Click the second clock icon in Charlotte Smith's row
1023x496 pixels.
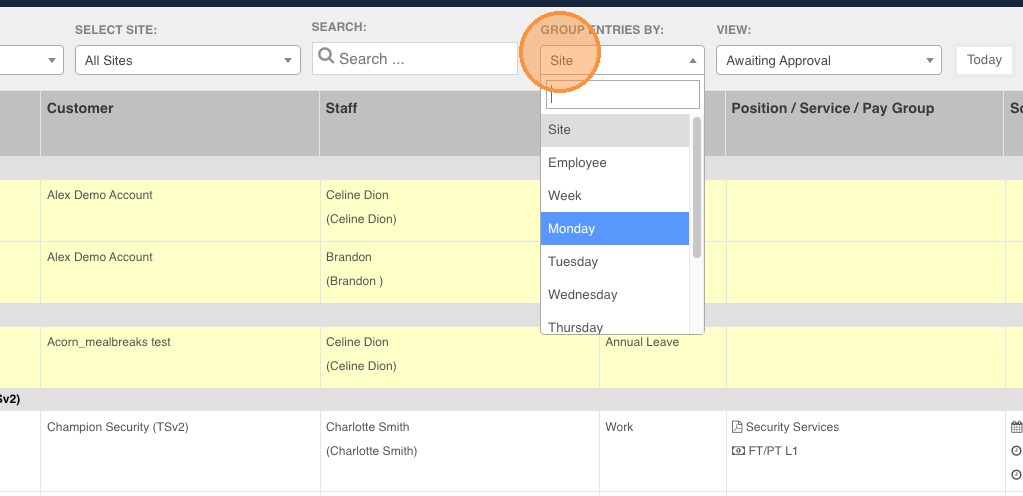coord(1016,475)
